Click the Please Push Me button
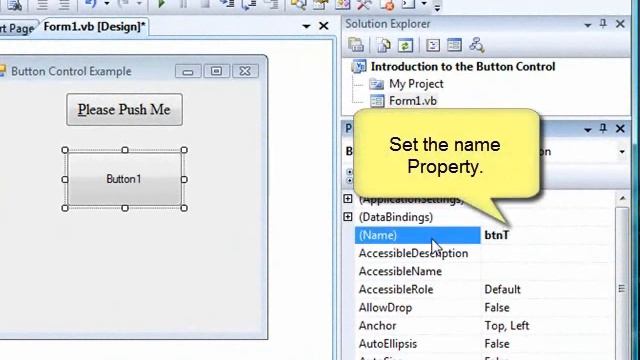The height and width of the screenshot is (360, 640). 124,109
